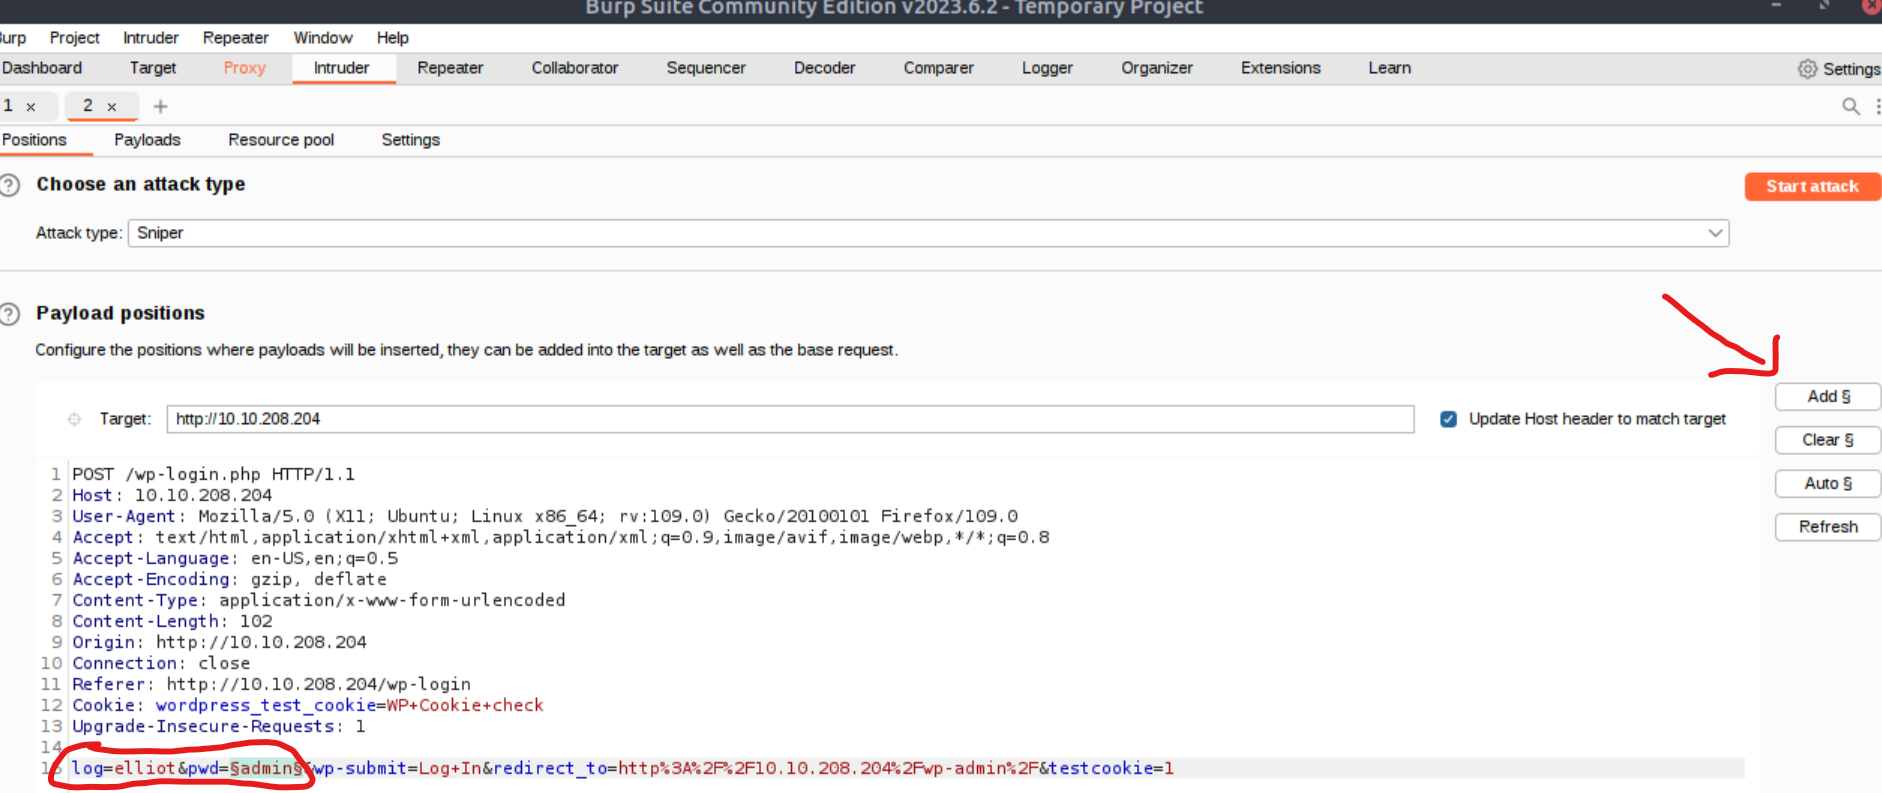Select the Payloads sub-tab
The height and width of the screenshot is (793, 1882).
[147, 140]
